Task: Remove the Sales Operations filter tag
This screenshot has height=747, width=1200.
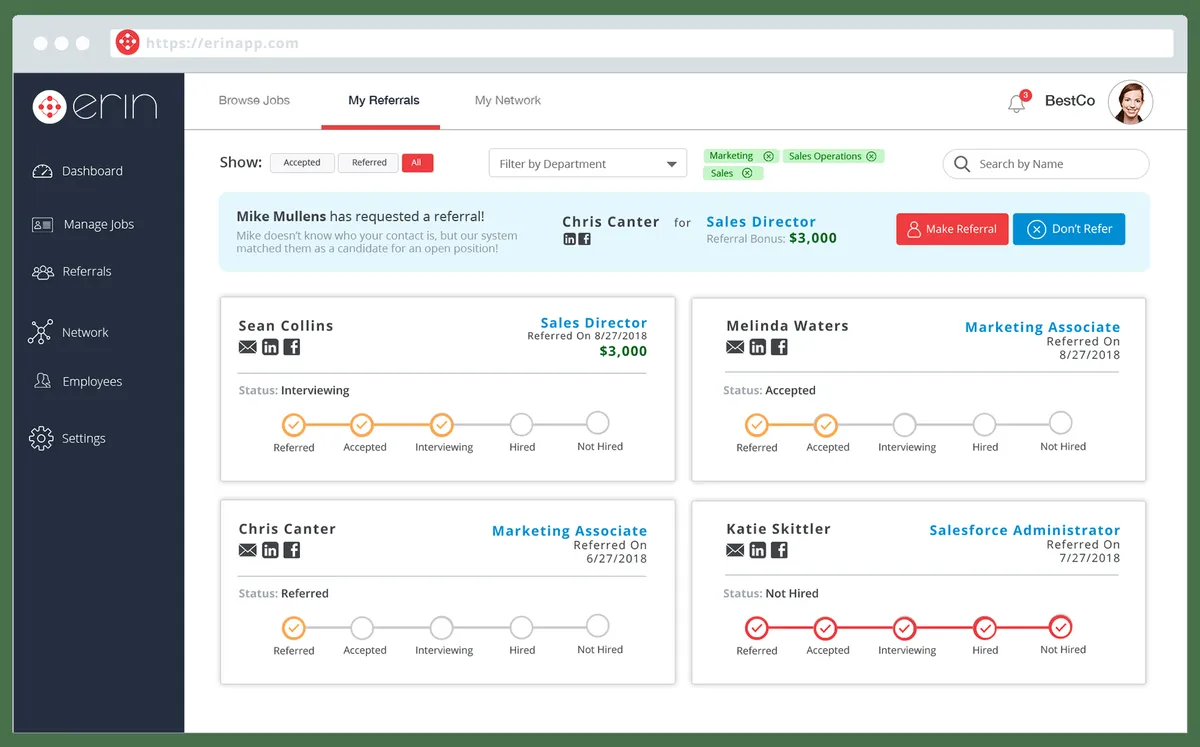Action: tap(871, 156)
